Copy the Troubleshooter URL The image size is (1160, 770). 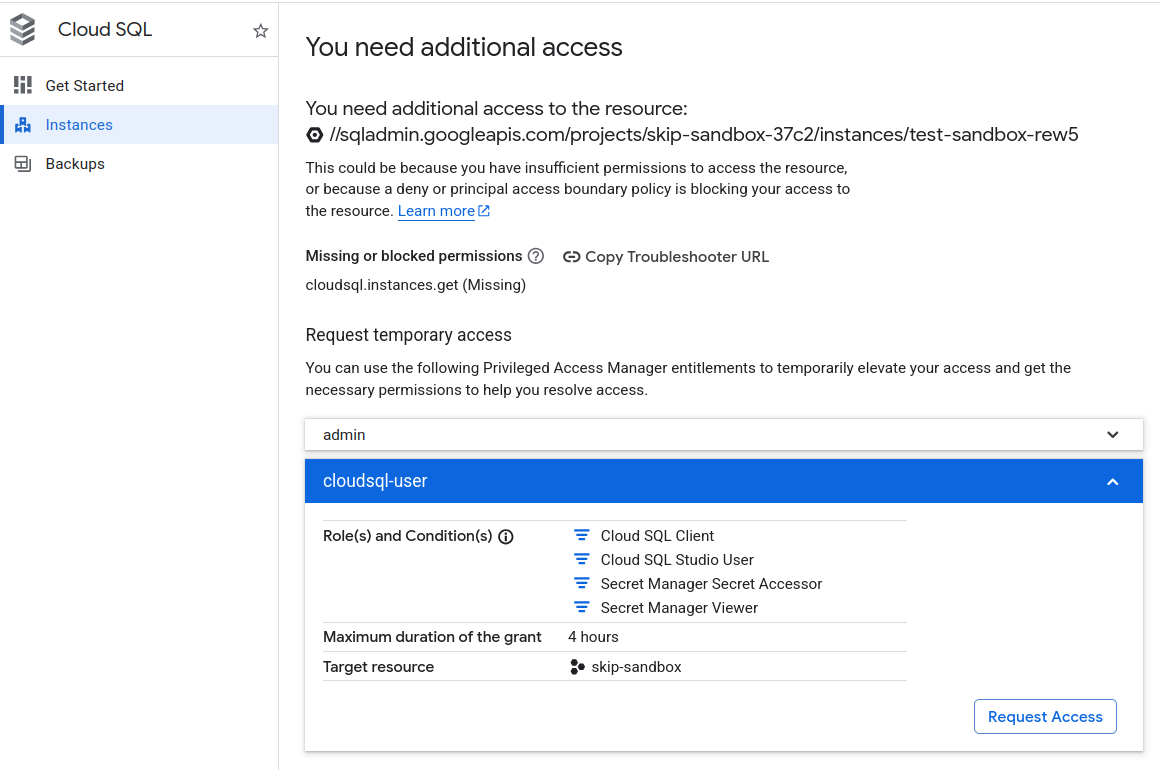[x=666, y=257]
